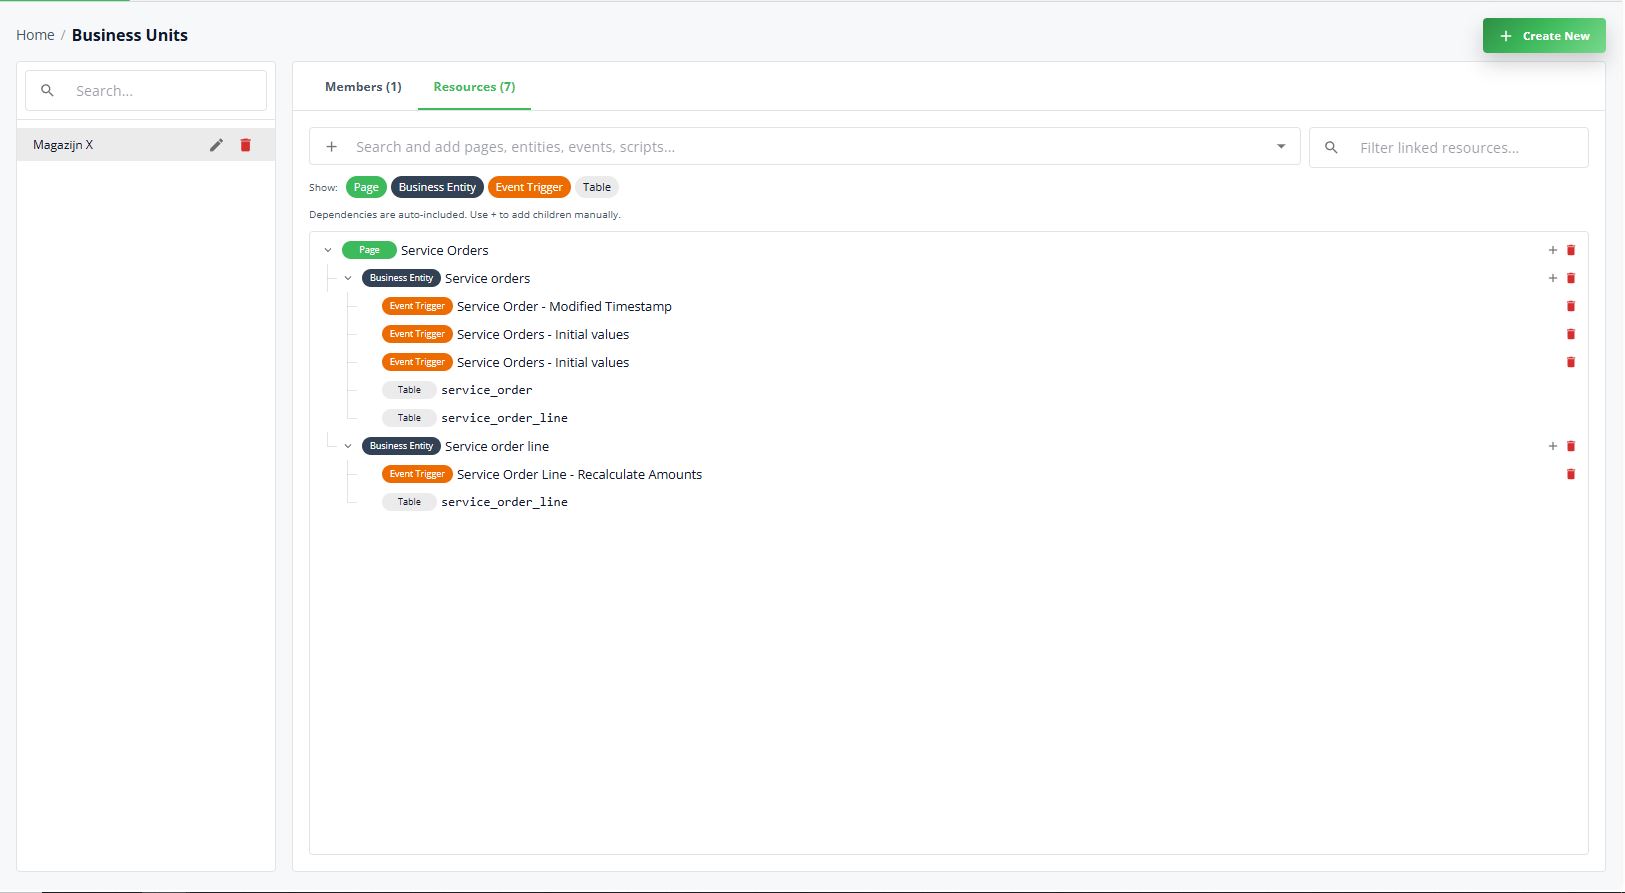Select the Service Orders page row label

445,250
